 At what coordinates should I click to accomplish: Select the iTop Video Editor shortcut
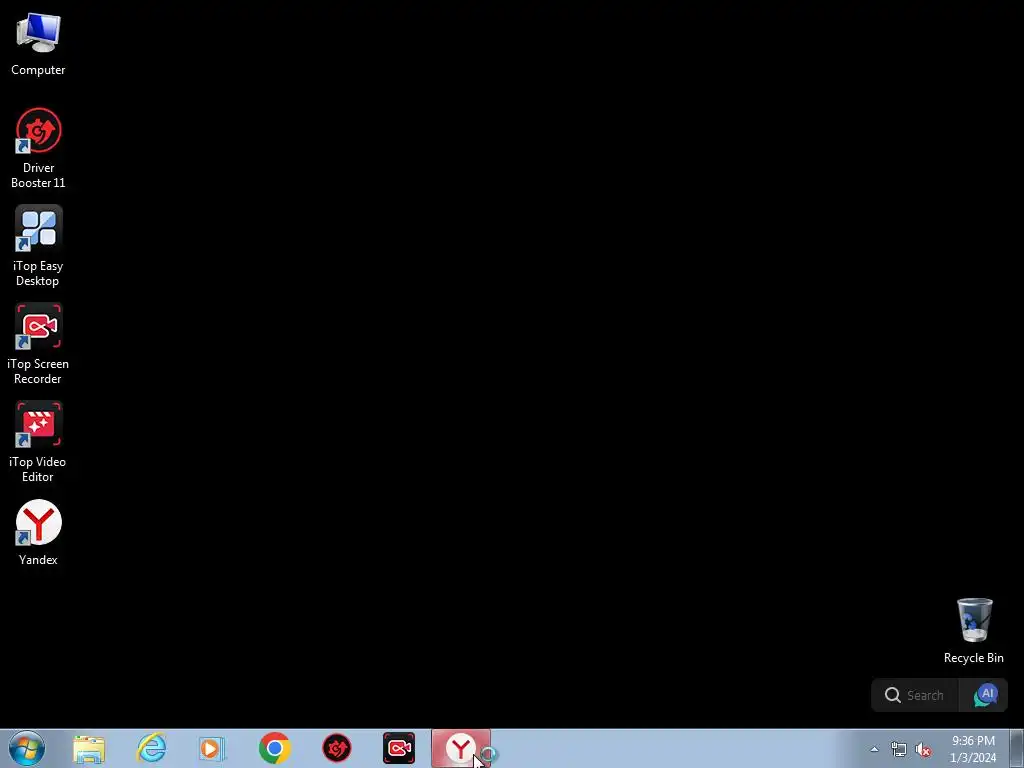point(38,442)
